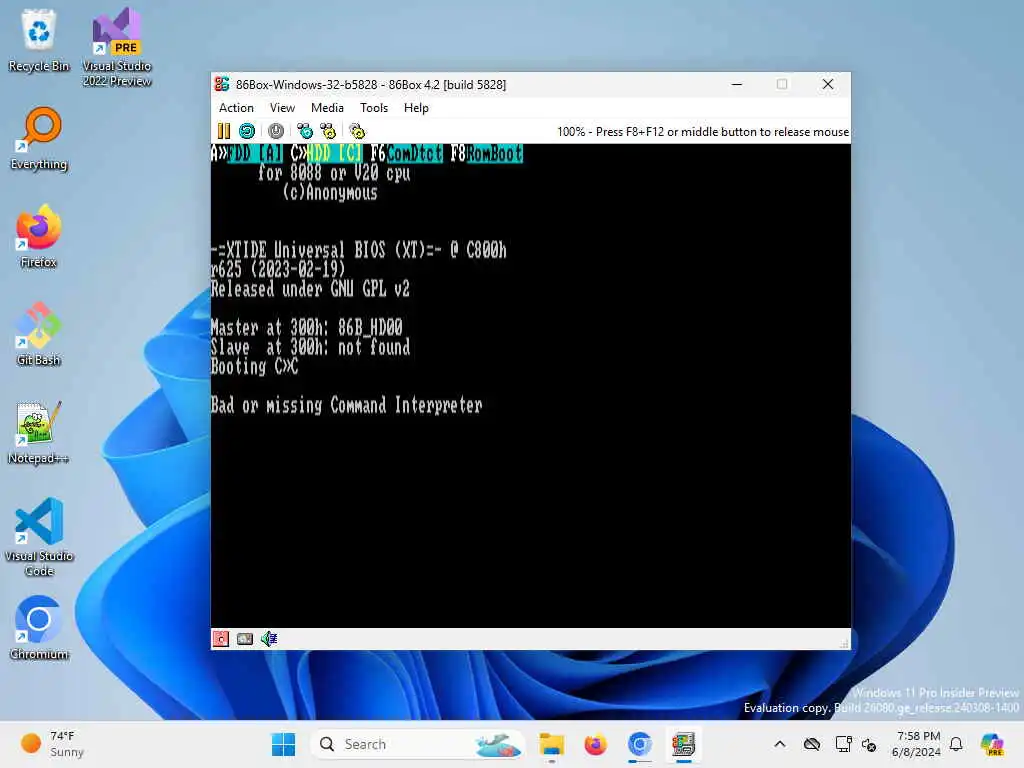Open Chromium from the taskbar
1024x768 pixels.
point(640,744)
